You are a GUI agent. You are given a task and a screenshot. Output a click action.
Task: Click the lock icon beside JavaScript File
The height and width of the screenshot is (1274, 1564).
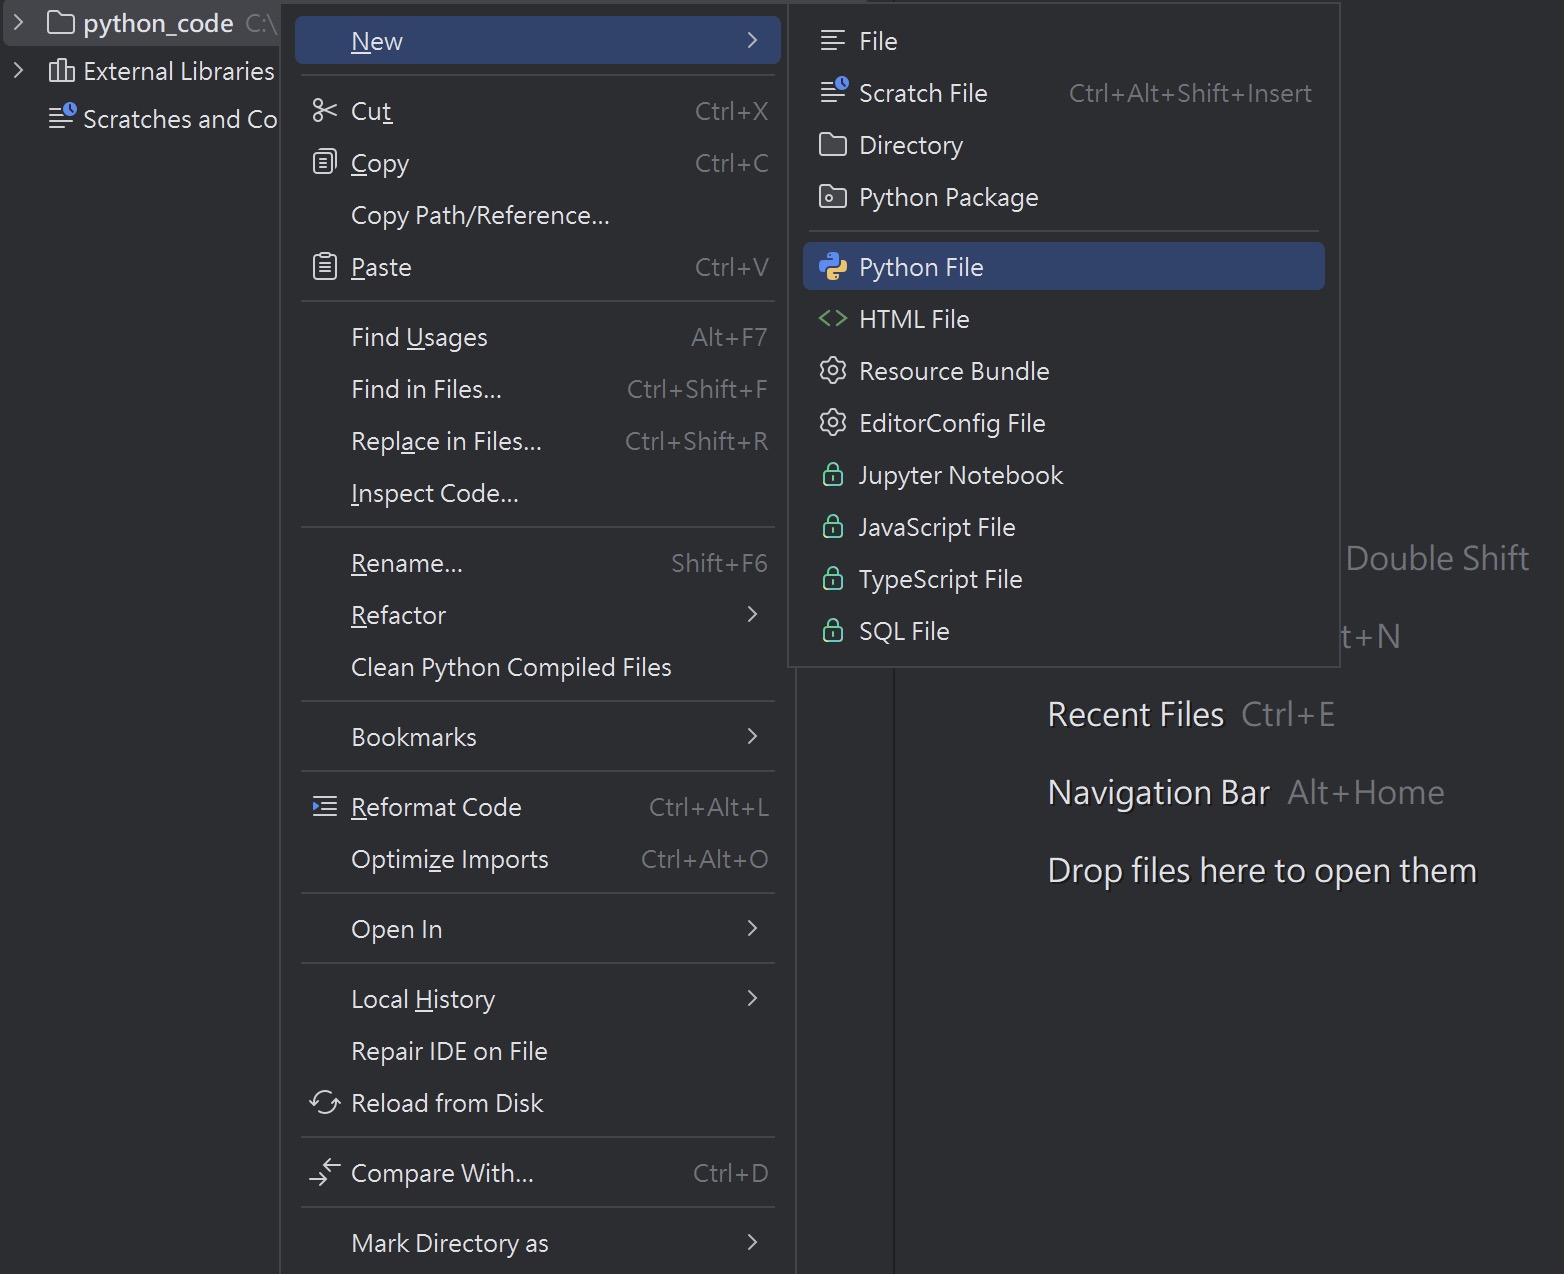click(x=832, y=526)
